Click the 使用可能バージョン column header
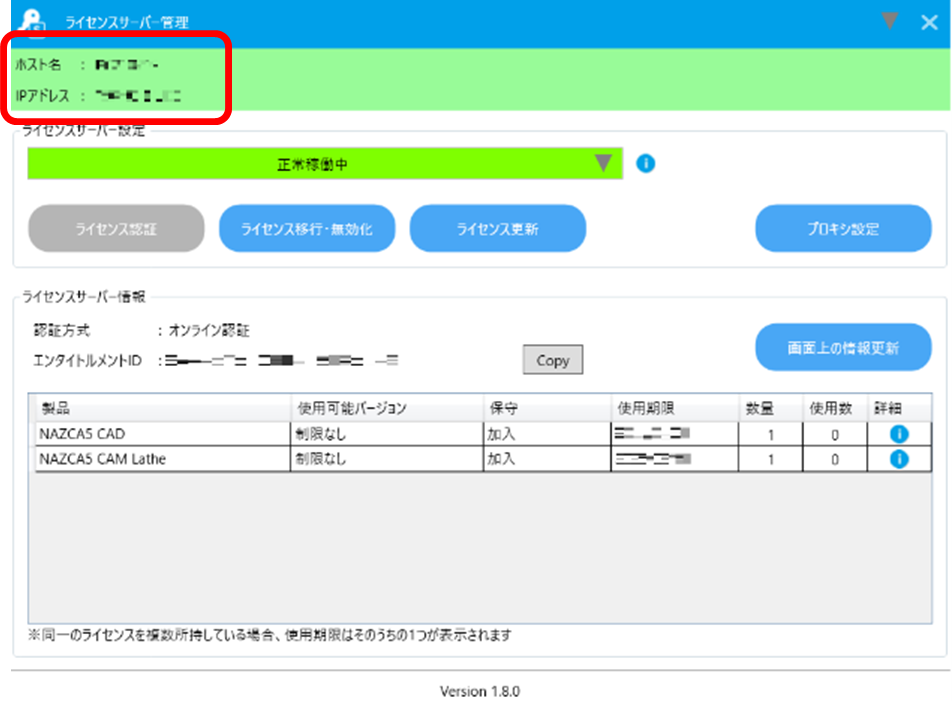The height and width of the screenshot is (701, 952). pos(387,408)
